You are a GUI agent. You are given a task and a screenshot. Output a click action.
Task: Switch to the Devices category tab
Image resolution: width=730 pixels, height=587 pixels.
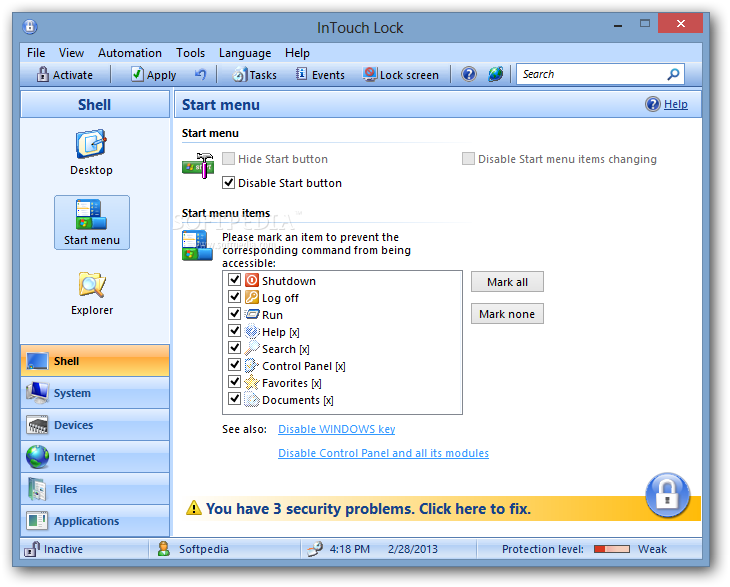click(95, 425)
